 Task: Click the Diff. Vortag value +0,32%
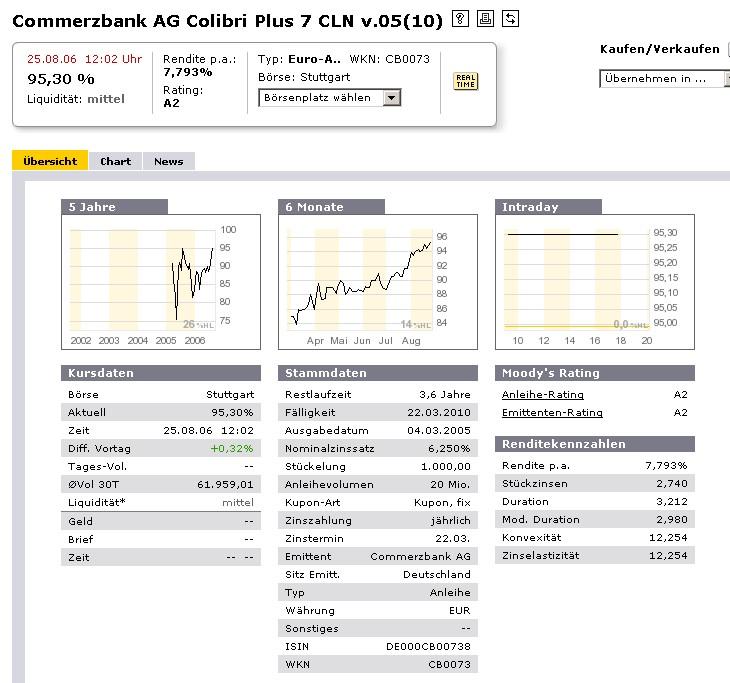[232, 448]
